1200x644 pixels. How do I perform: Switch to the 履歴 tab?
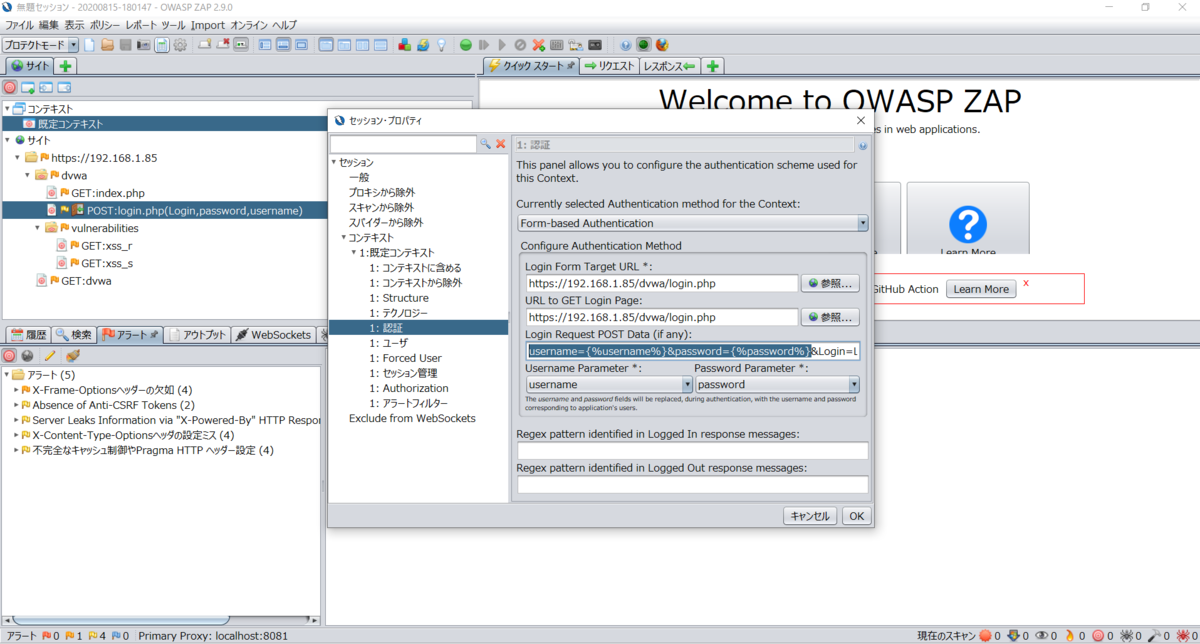click(x=27, y=334)
